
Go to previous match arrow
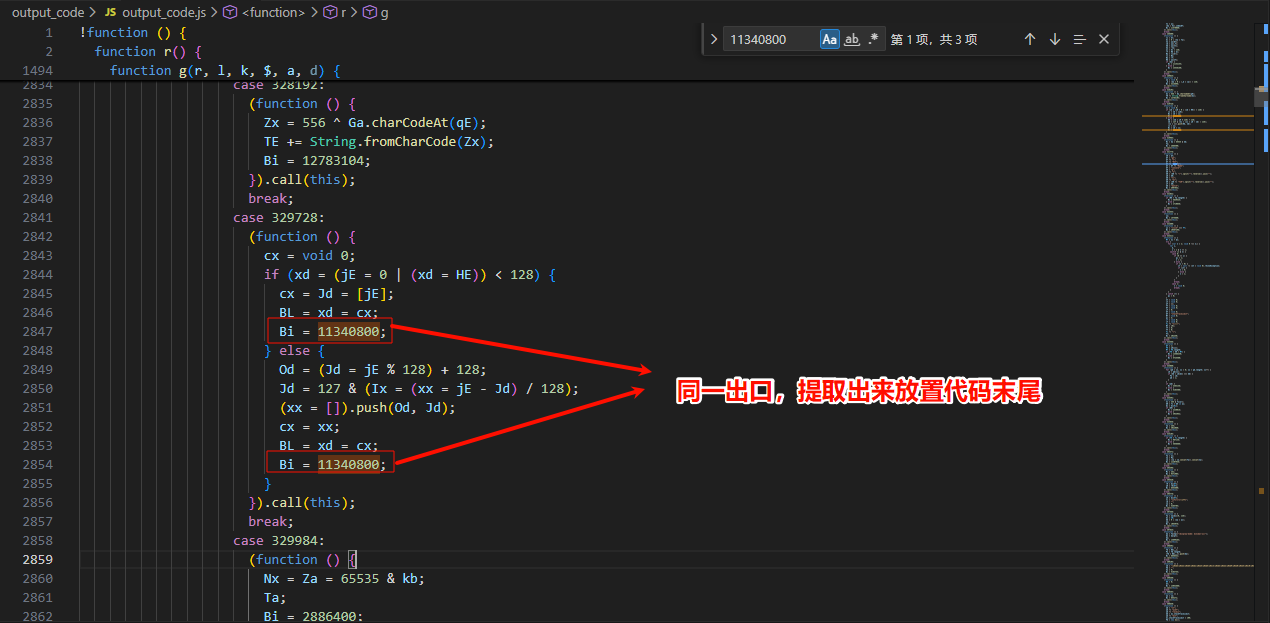coord(1030,39)
